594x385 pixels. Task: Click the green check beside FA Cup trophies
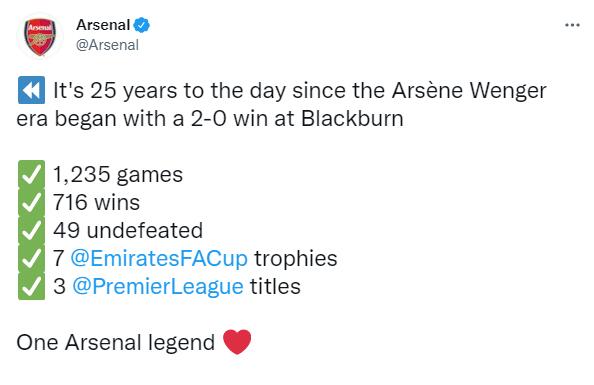pyautogui.click(x=31, y=258)
